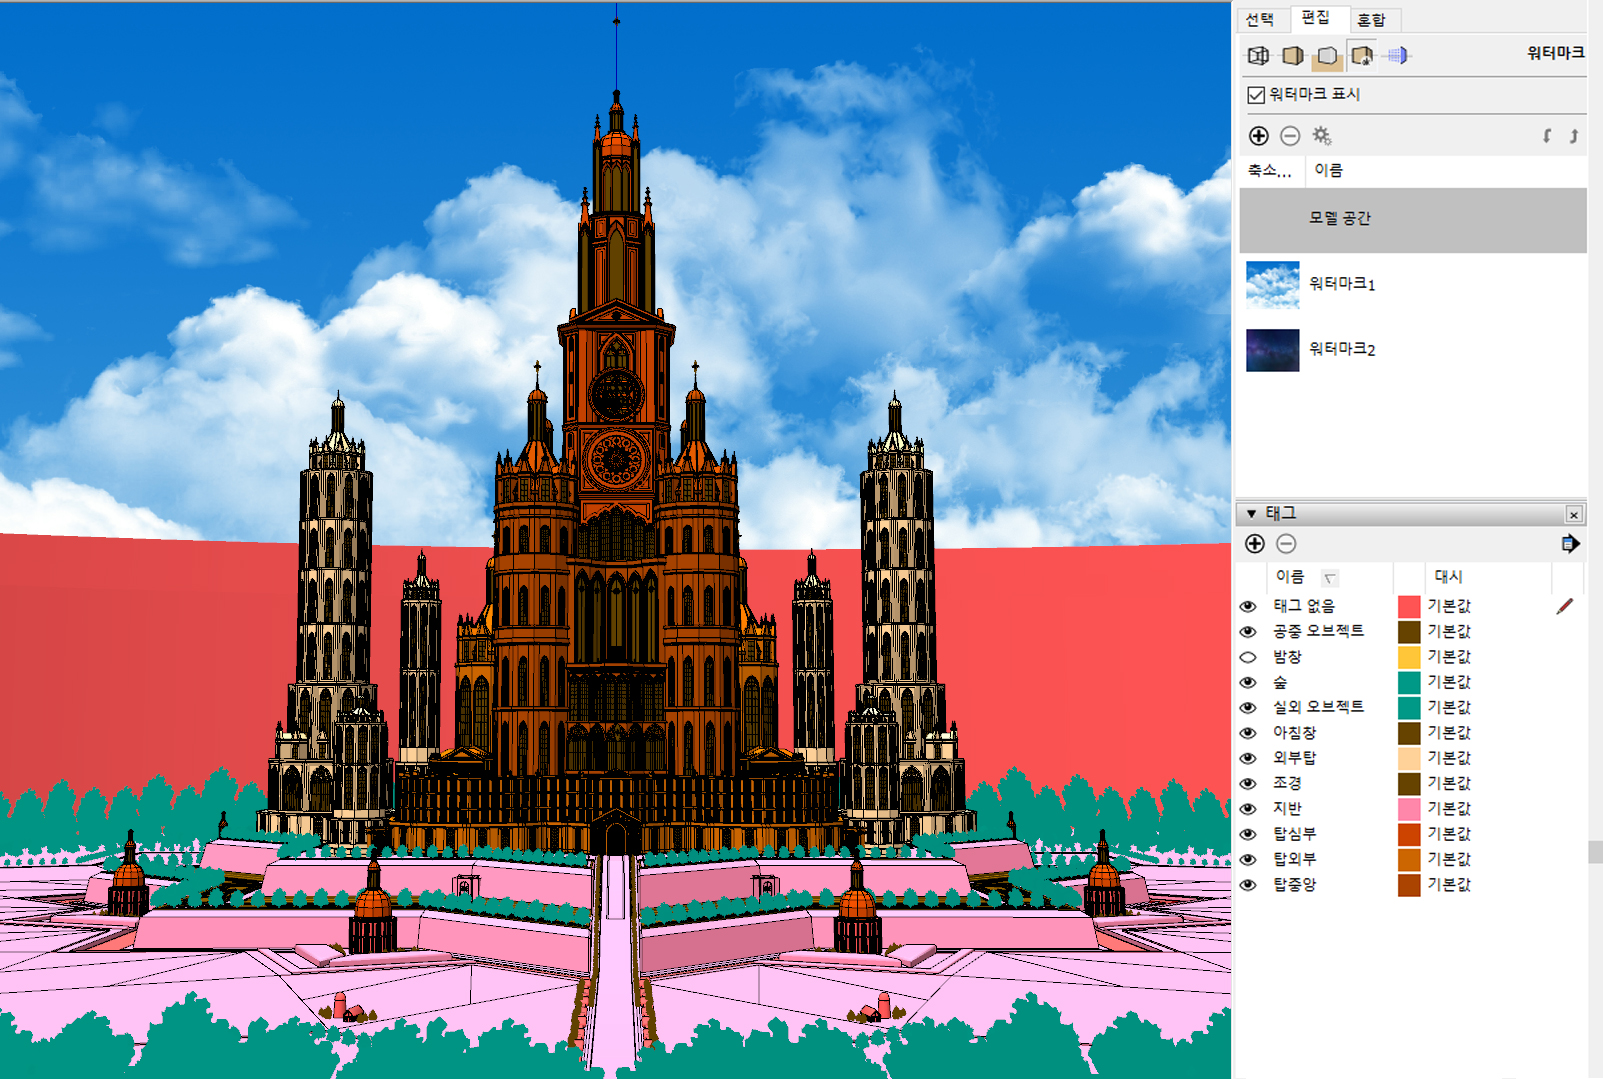Viewport: 1603px width, 1079px height.
Task: Switch to the 혼합 tab
Action: (1371, 20)
